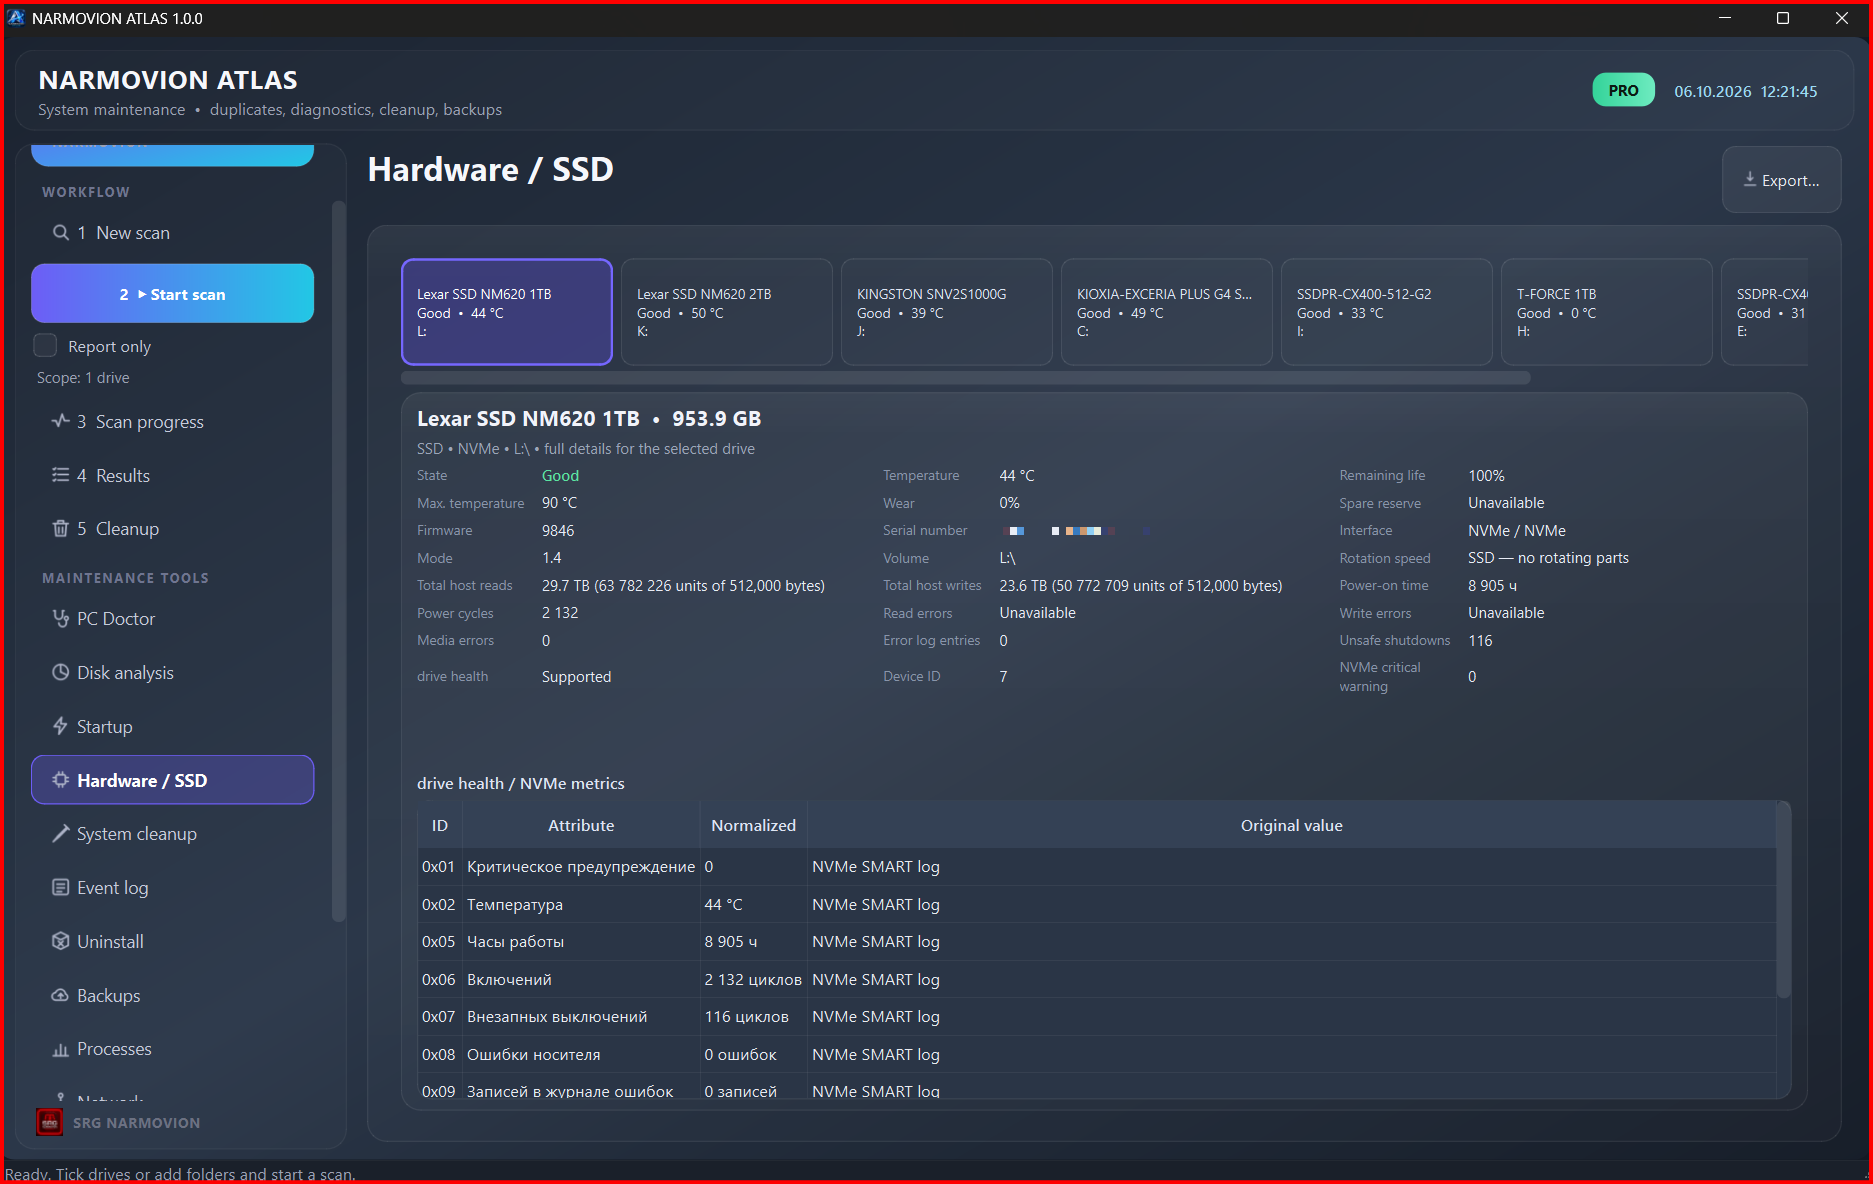The width and height of the screenshot is (1873, 1184).
Task: Click the Startup lightning bolt icon
Action: point(60,727)
